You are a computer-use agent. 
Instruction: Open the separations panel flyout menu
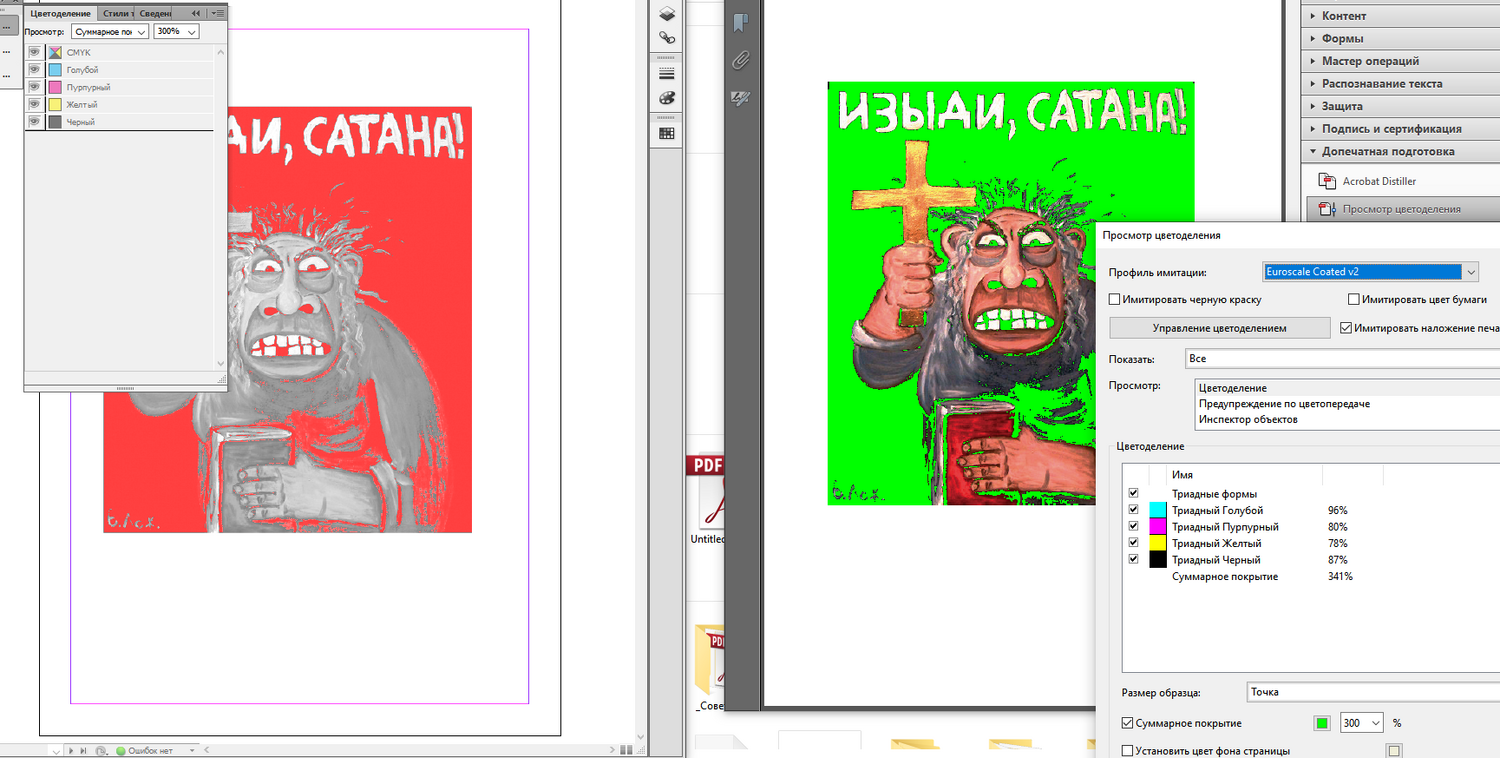click(218, 13)
